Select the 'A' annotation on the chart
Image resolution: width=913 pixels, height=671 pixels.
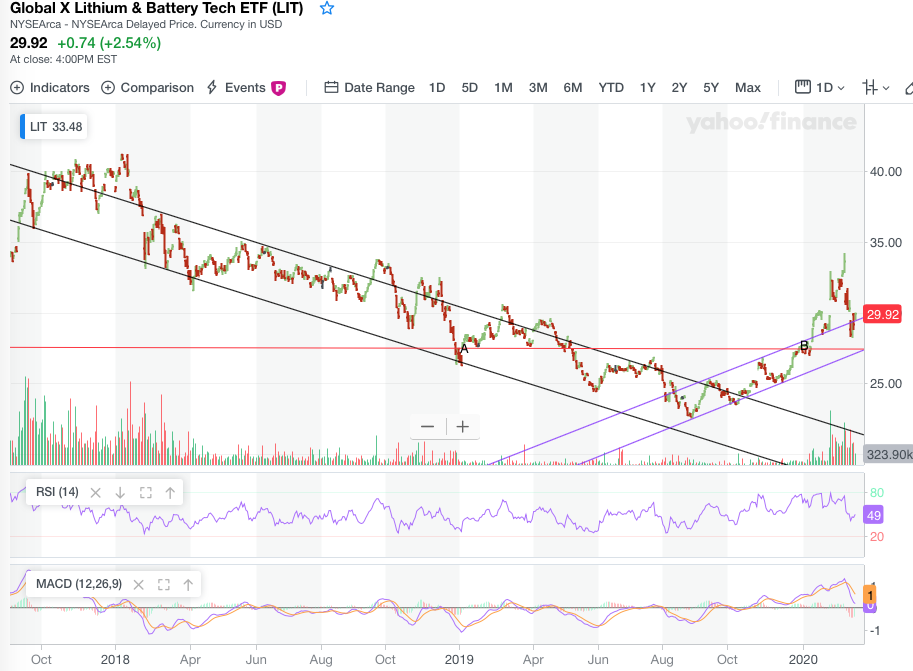(x=464, y=349)
